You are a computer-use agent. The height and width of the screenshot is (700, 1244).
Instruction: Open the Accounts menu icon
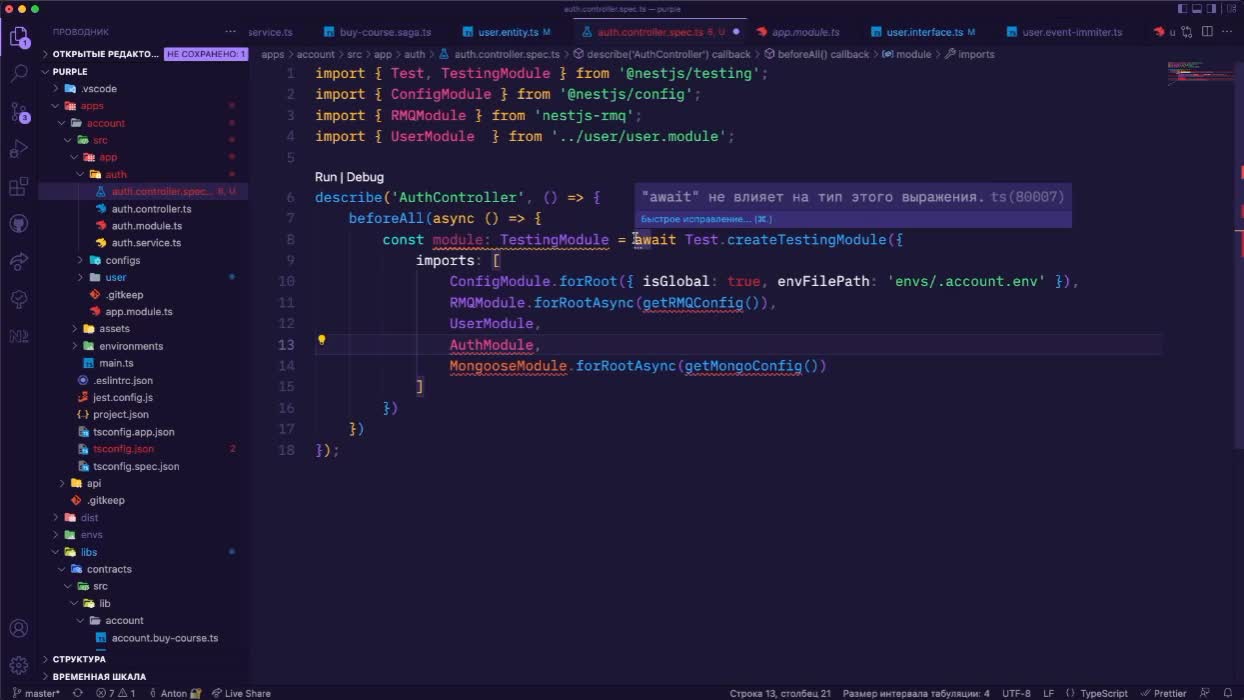pos(19,629)
